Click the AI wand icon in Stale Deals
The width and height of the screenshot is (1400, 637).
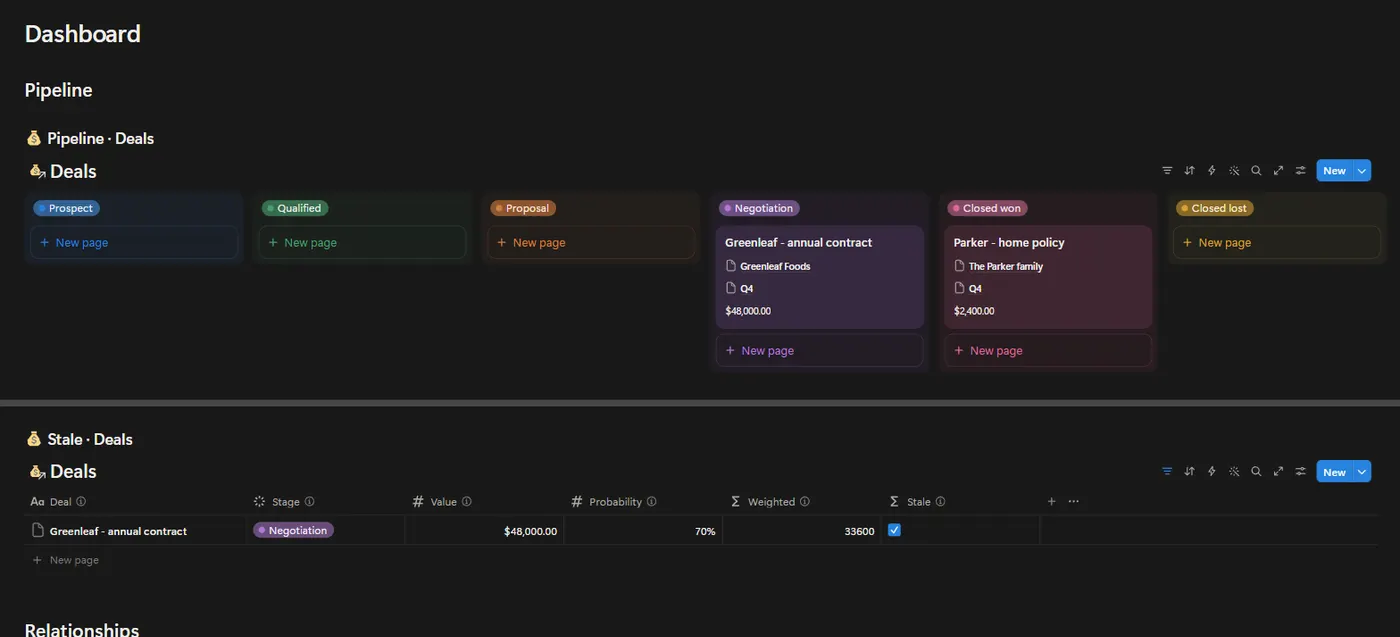(1234, 471)
